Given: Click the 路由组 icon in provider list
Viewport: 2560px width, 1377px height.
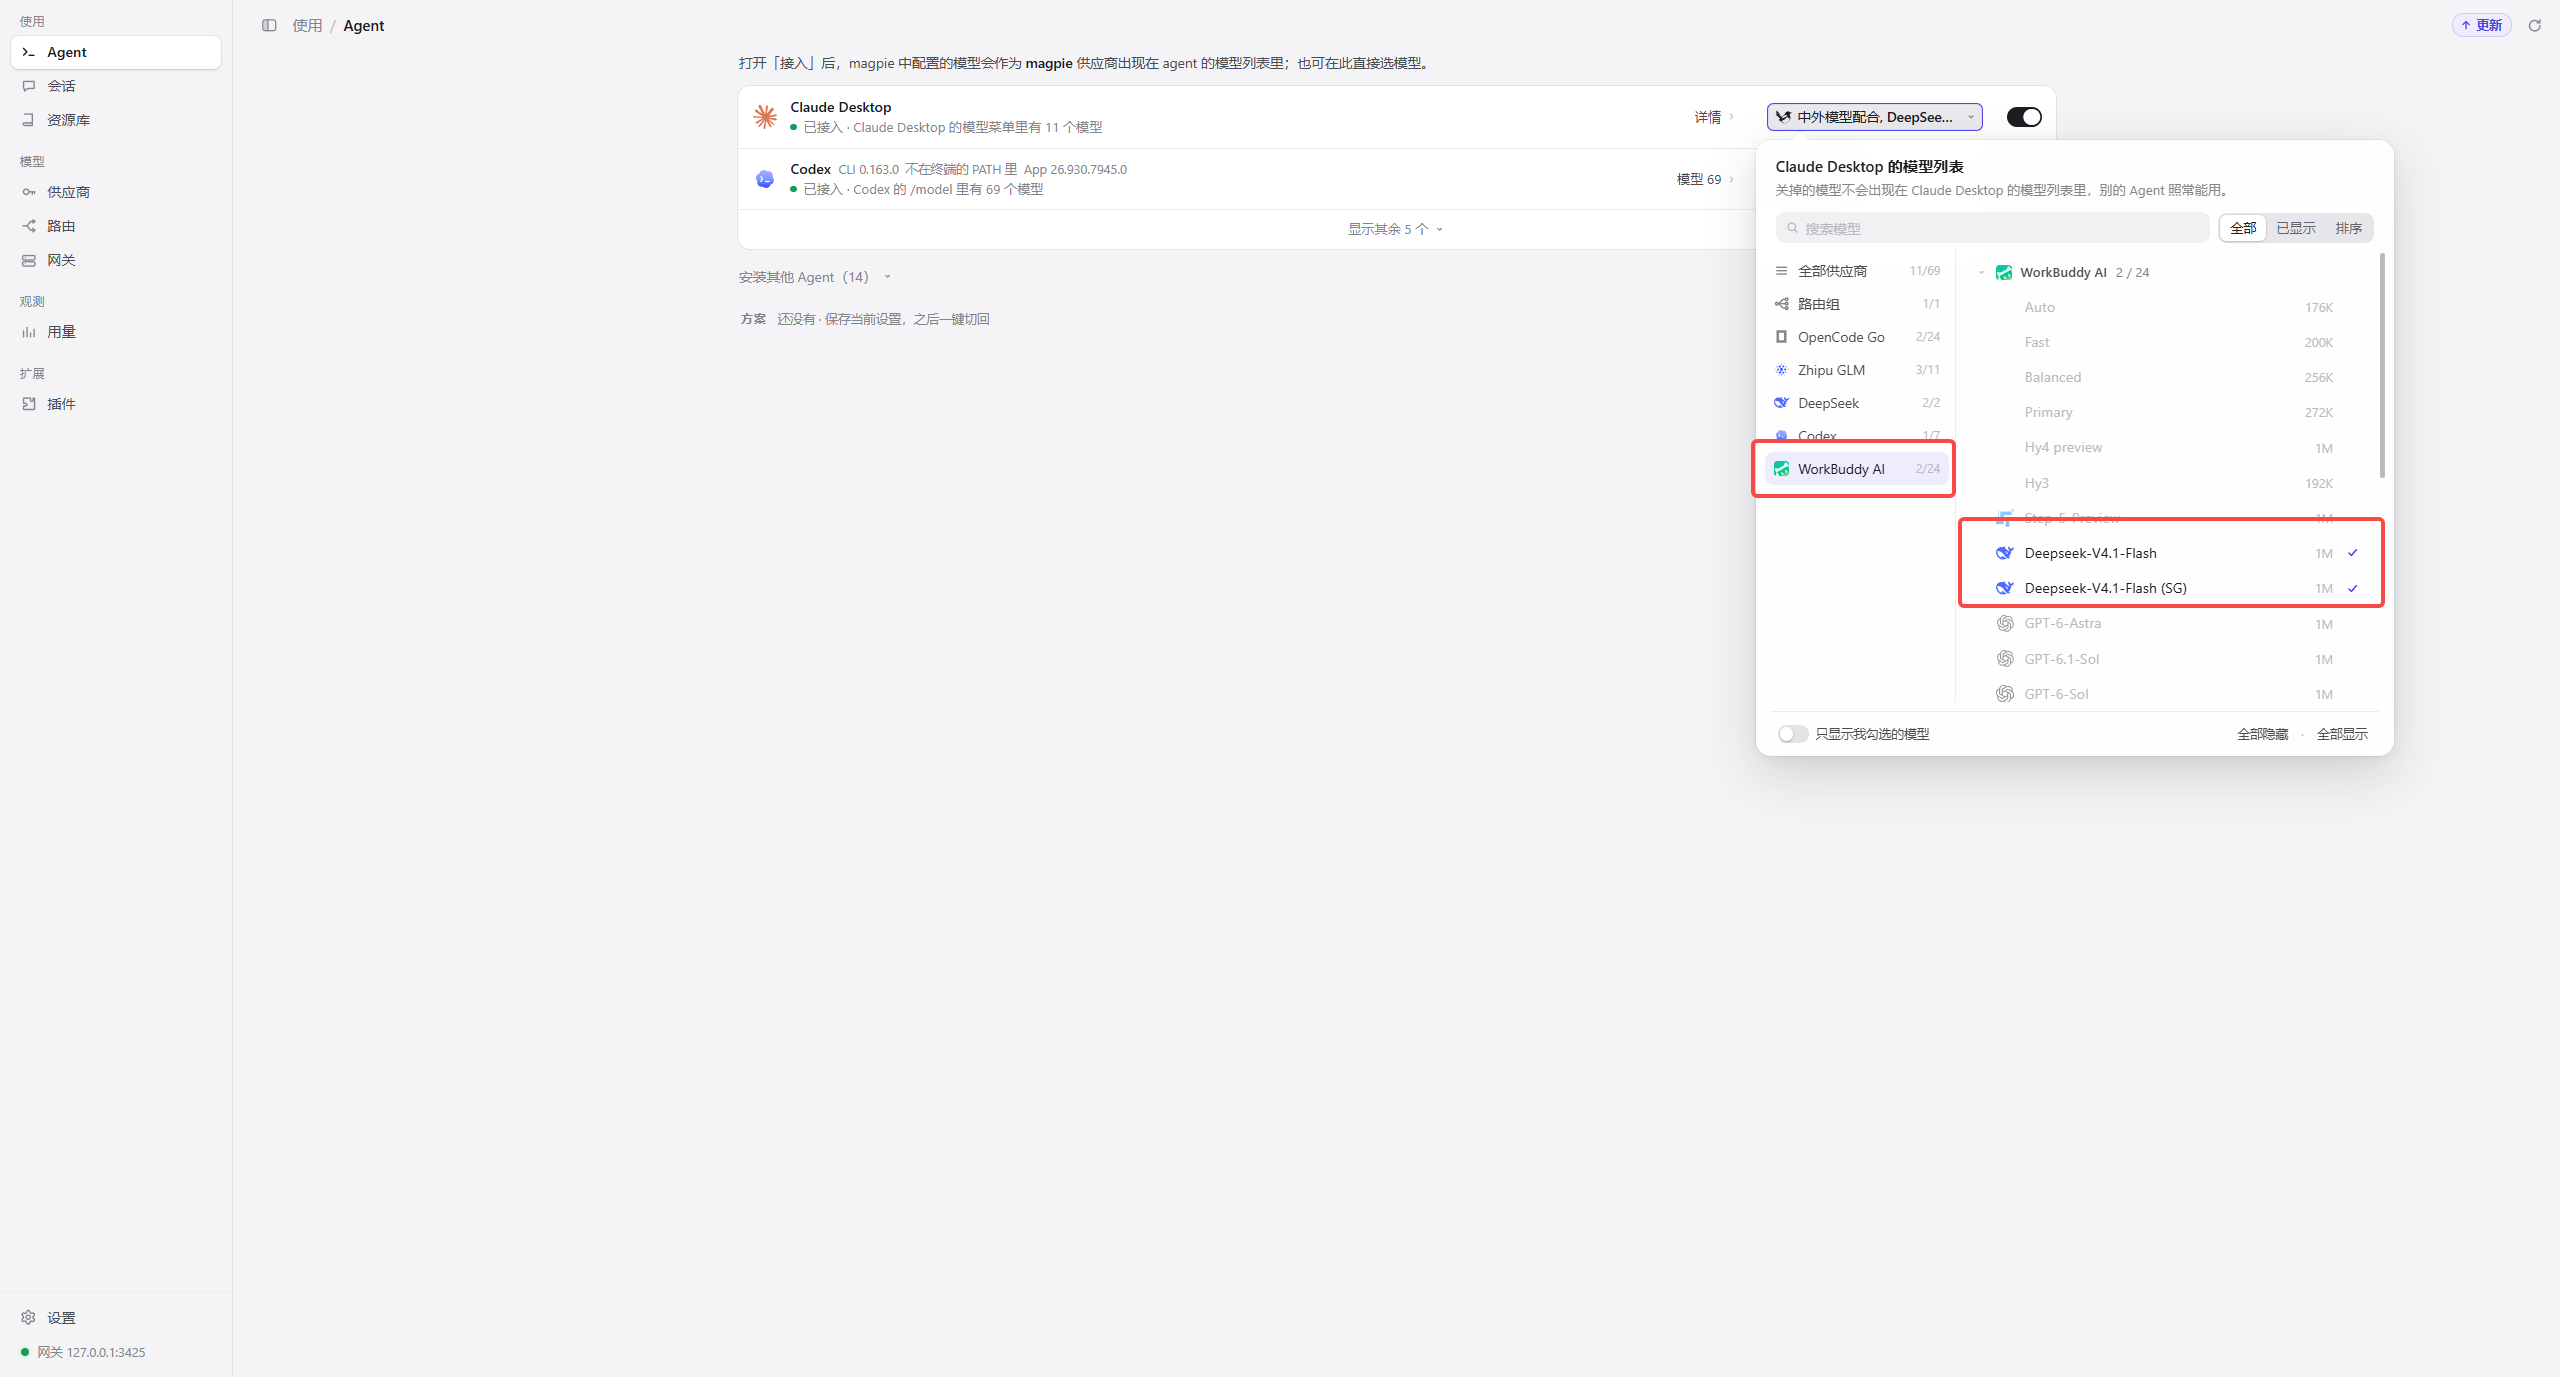Looking at the screenshot, I should (x=1781, y=304).
